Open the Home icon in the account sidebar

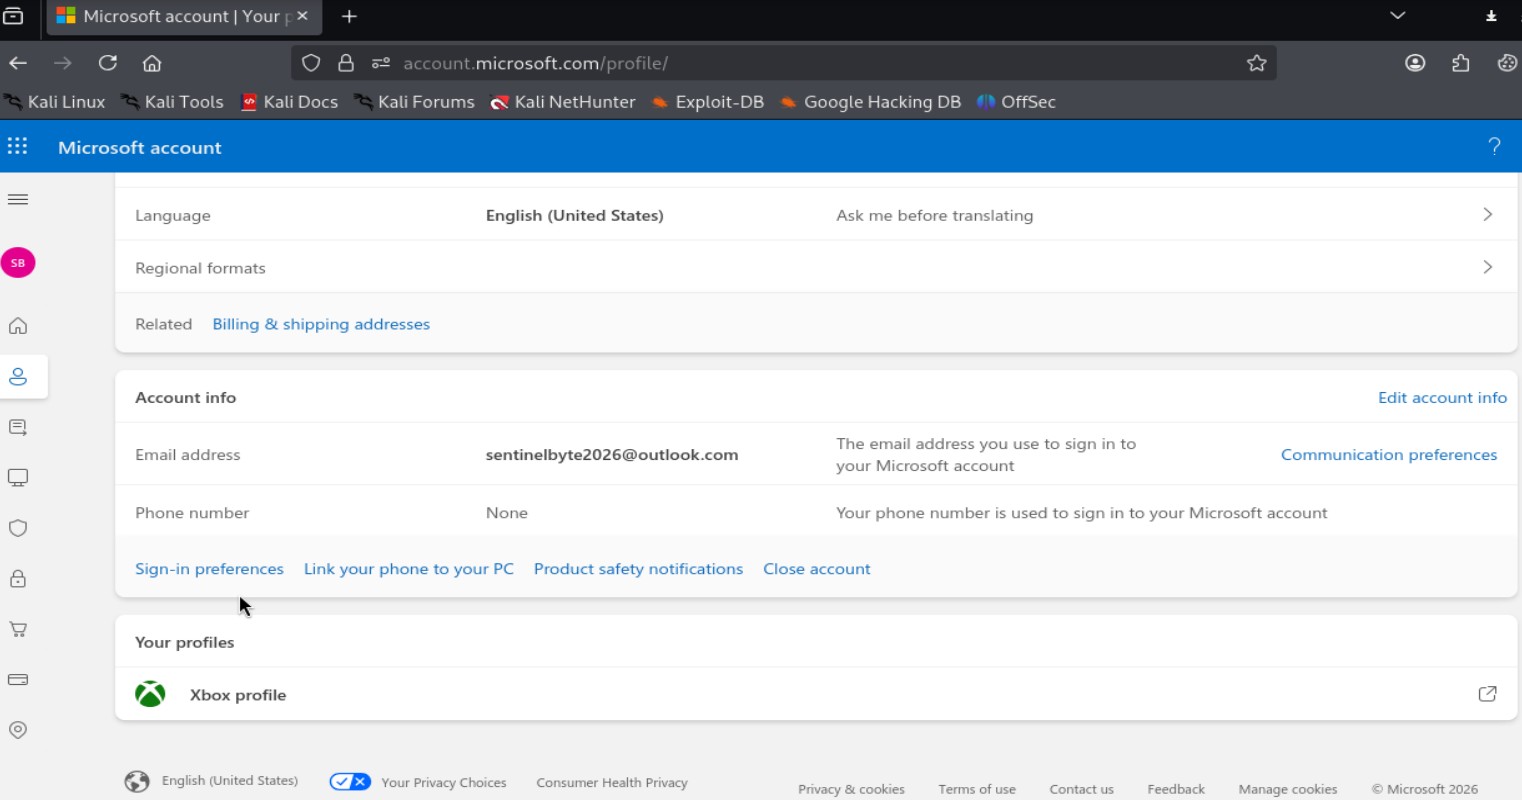click(17, 325)
